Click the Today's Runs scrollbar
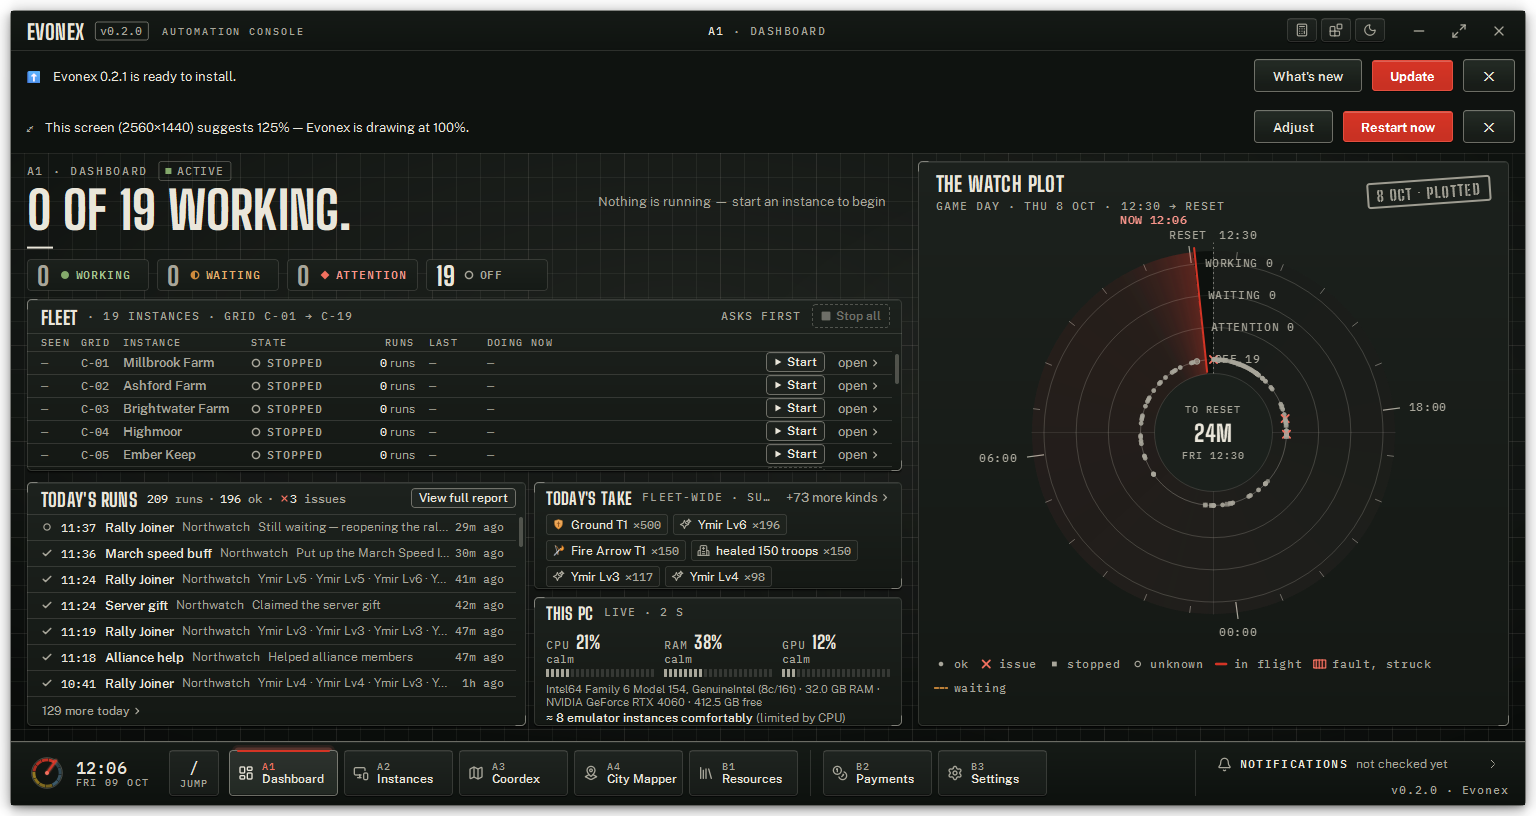Screen dimensions: 1536x816 [x=521, y=532]
